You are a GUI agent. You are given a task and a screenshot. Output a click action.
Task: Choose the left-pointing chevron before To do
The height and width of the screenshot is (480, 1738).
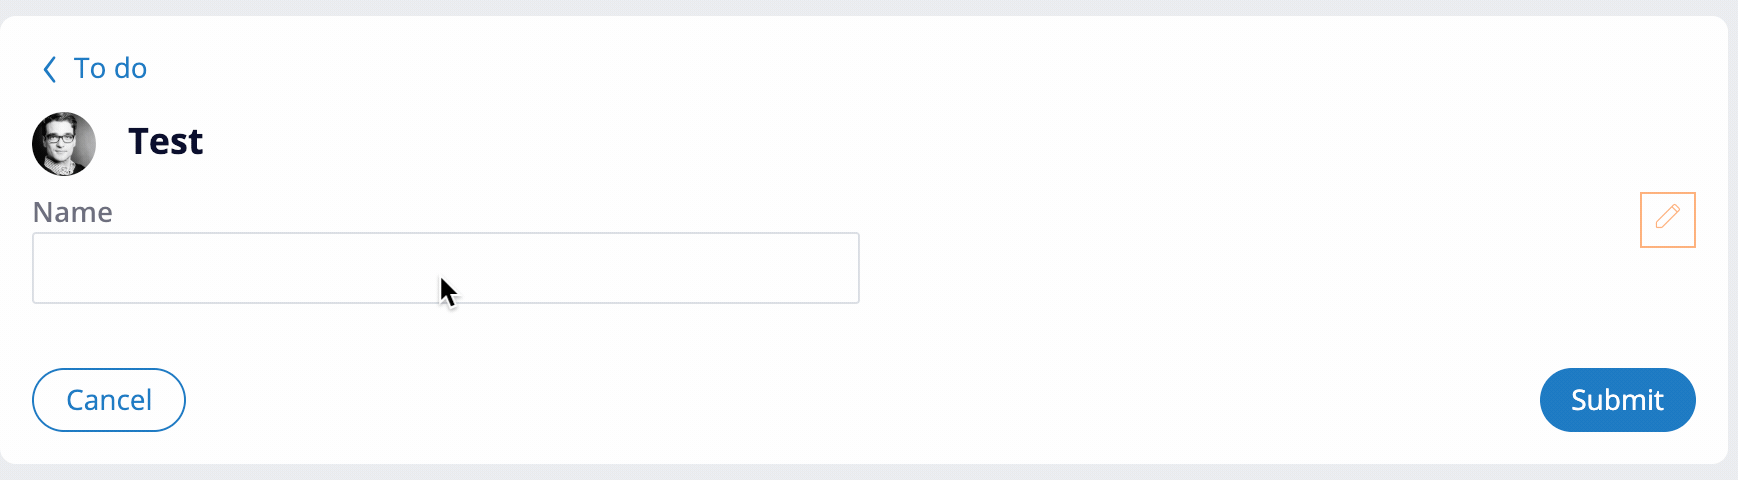click(49, 69)
